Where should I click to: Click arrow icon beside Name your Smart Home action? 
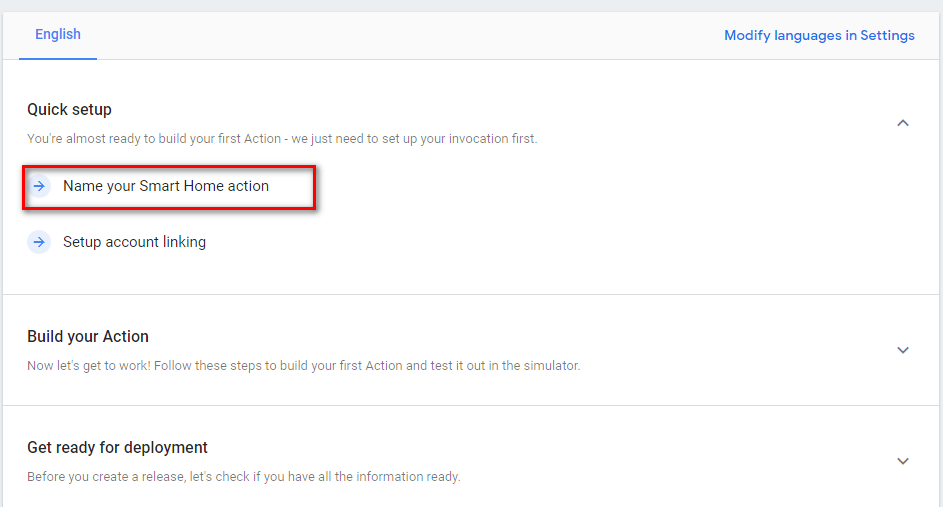[x=39, y=186]
